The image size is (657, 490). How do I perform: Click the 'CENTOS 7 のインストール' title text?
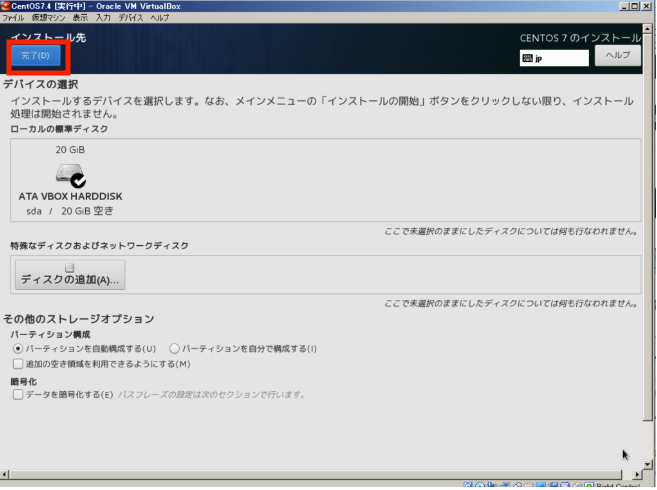click(580, 38)
